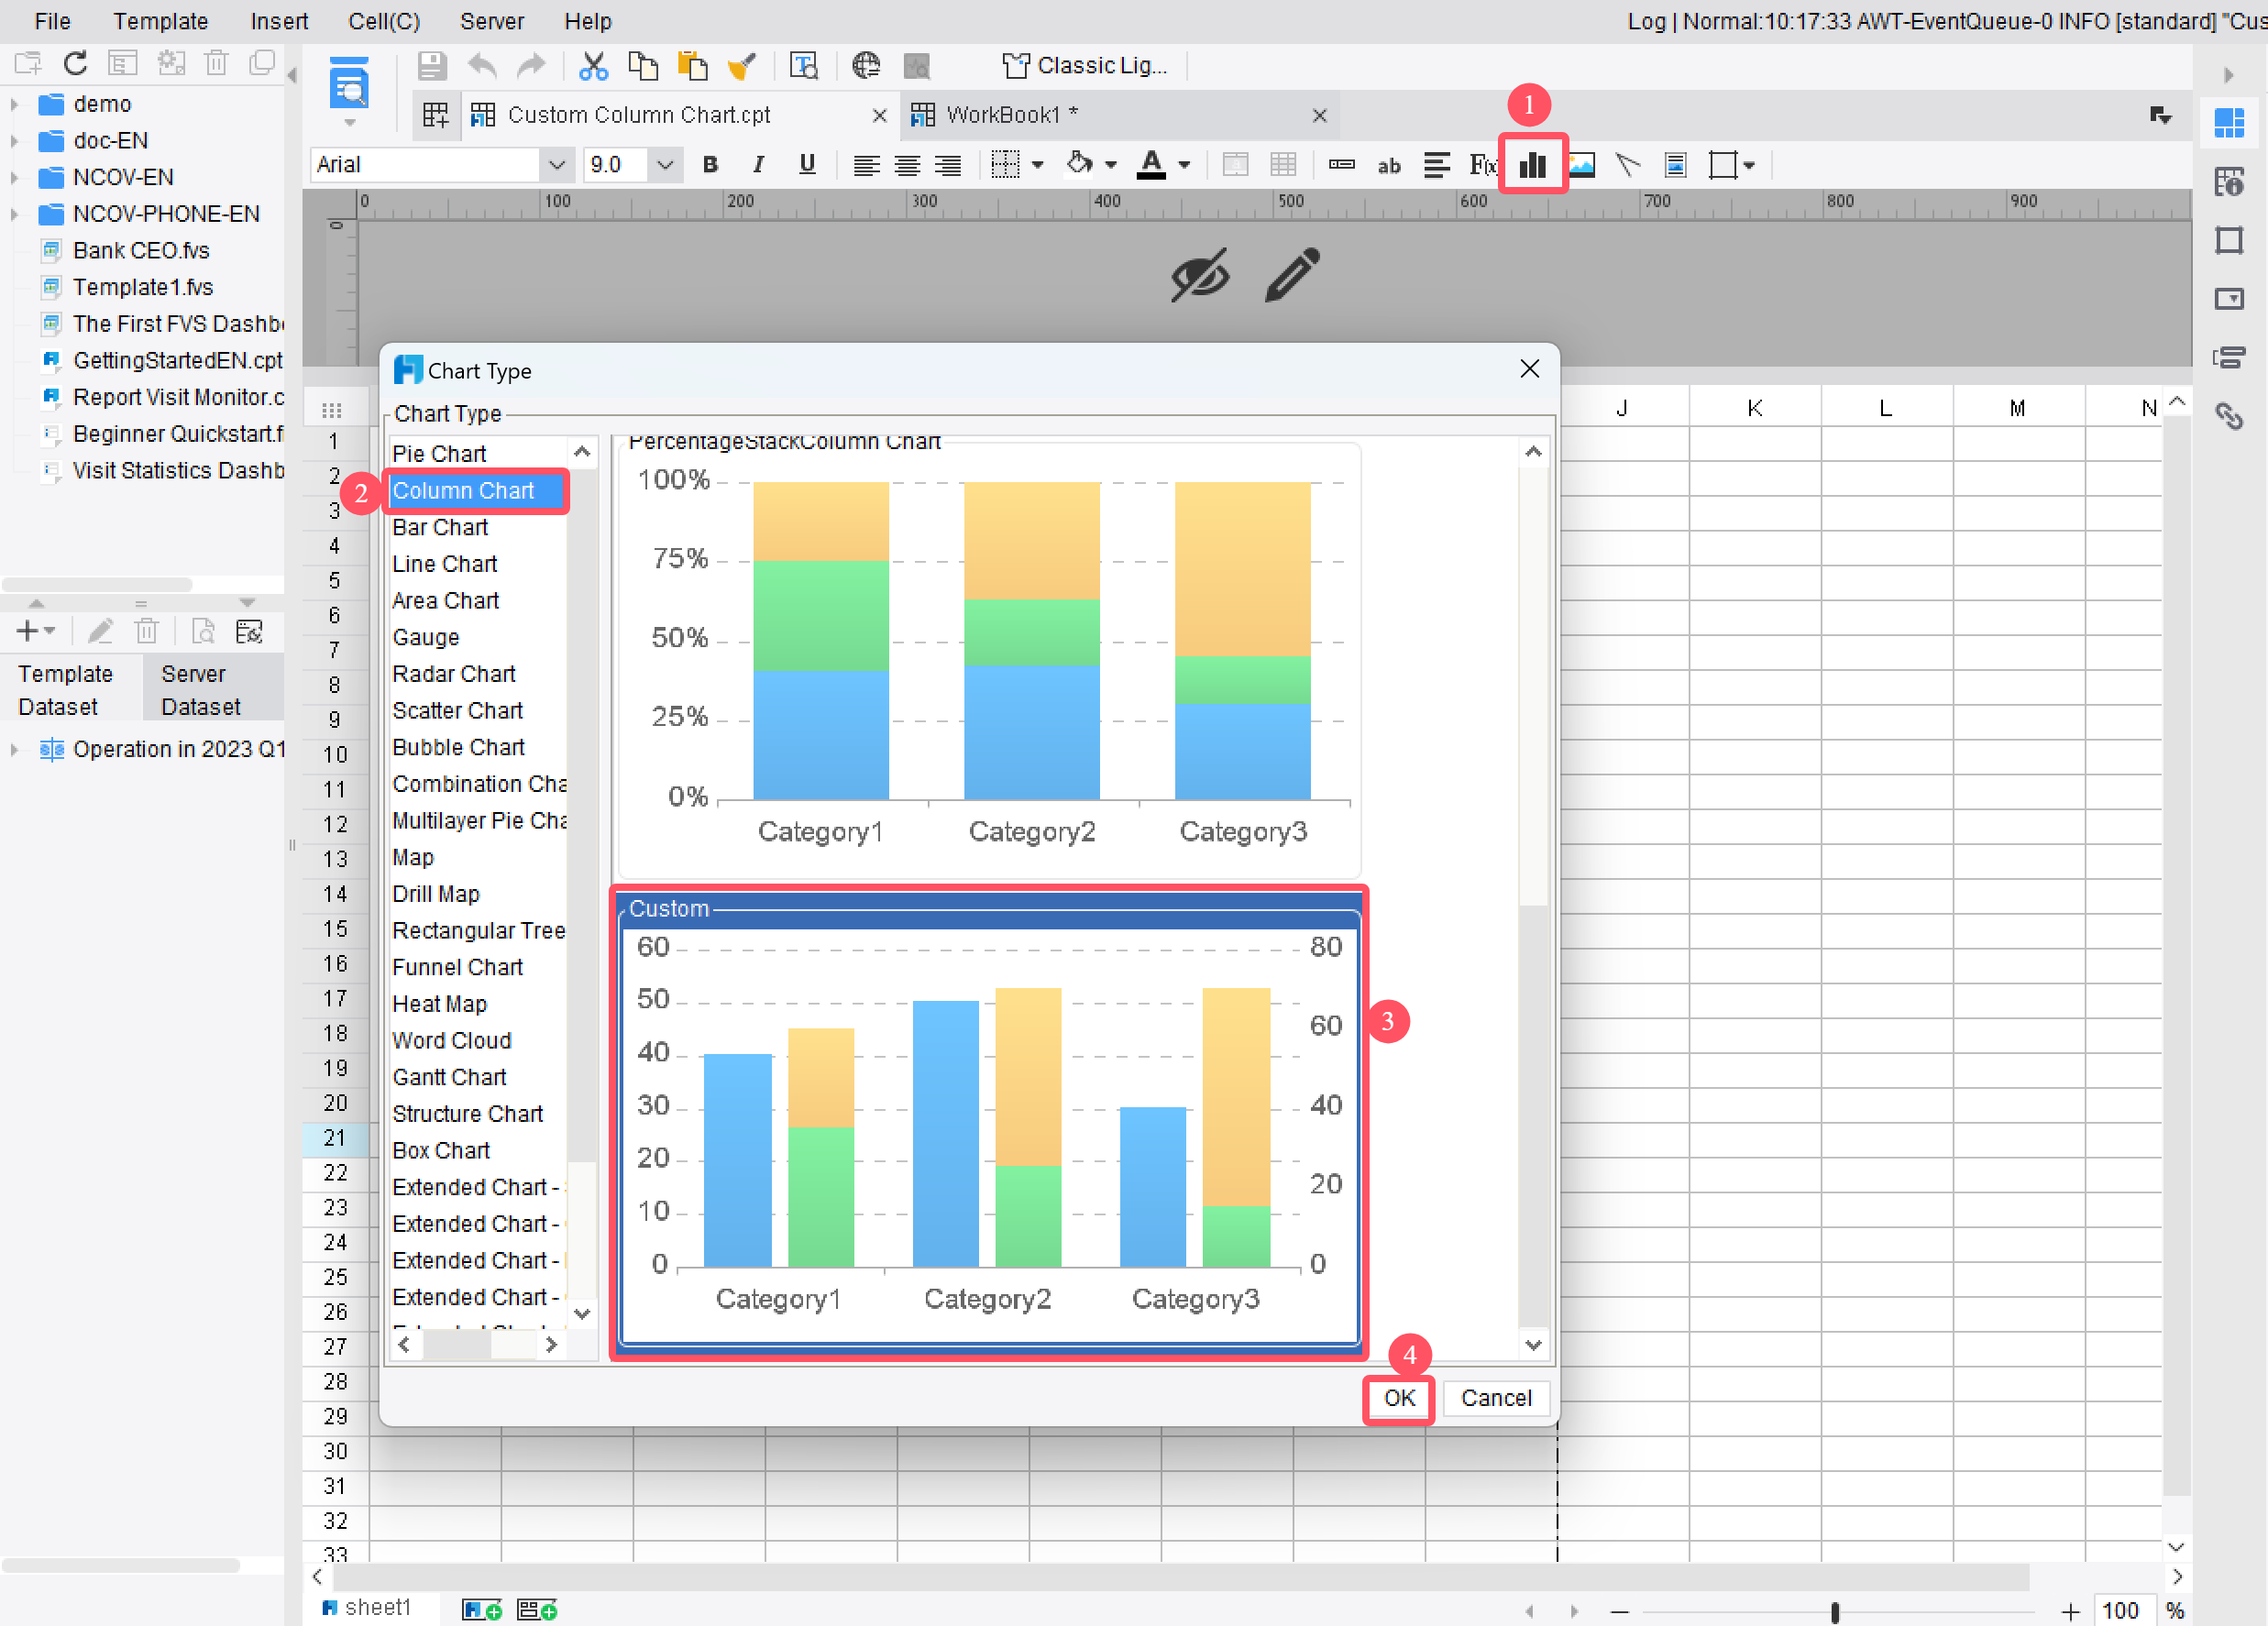Expand the NCOV-EN folder
This screenshot has width=2268, height=1626.
(x=14, y=177)
